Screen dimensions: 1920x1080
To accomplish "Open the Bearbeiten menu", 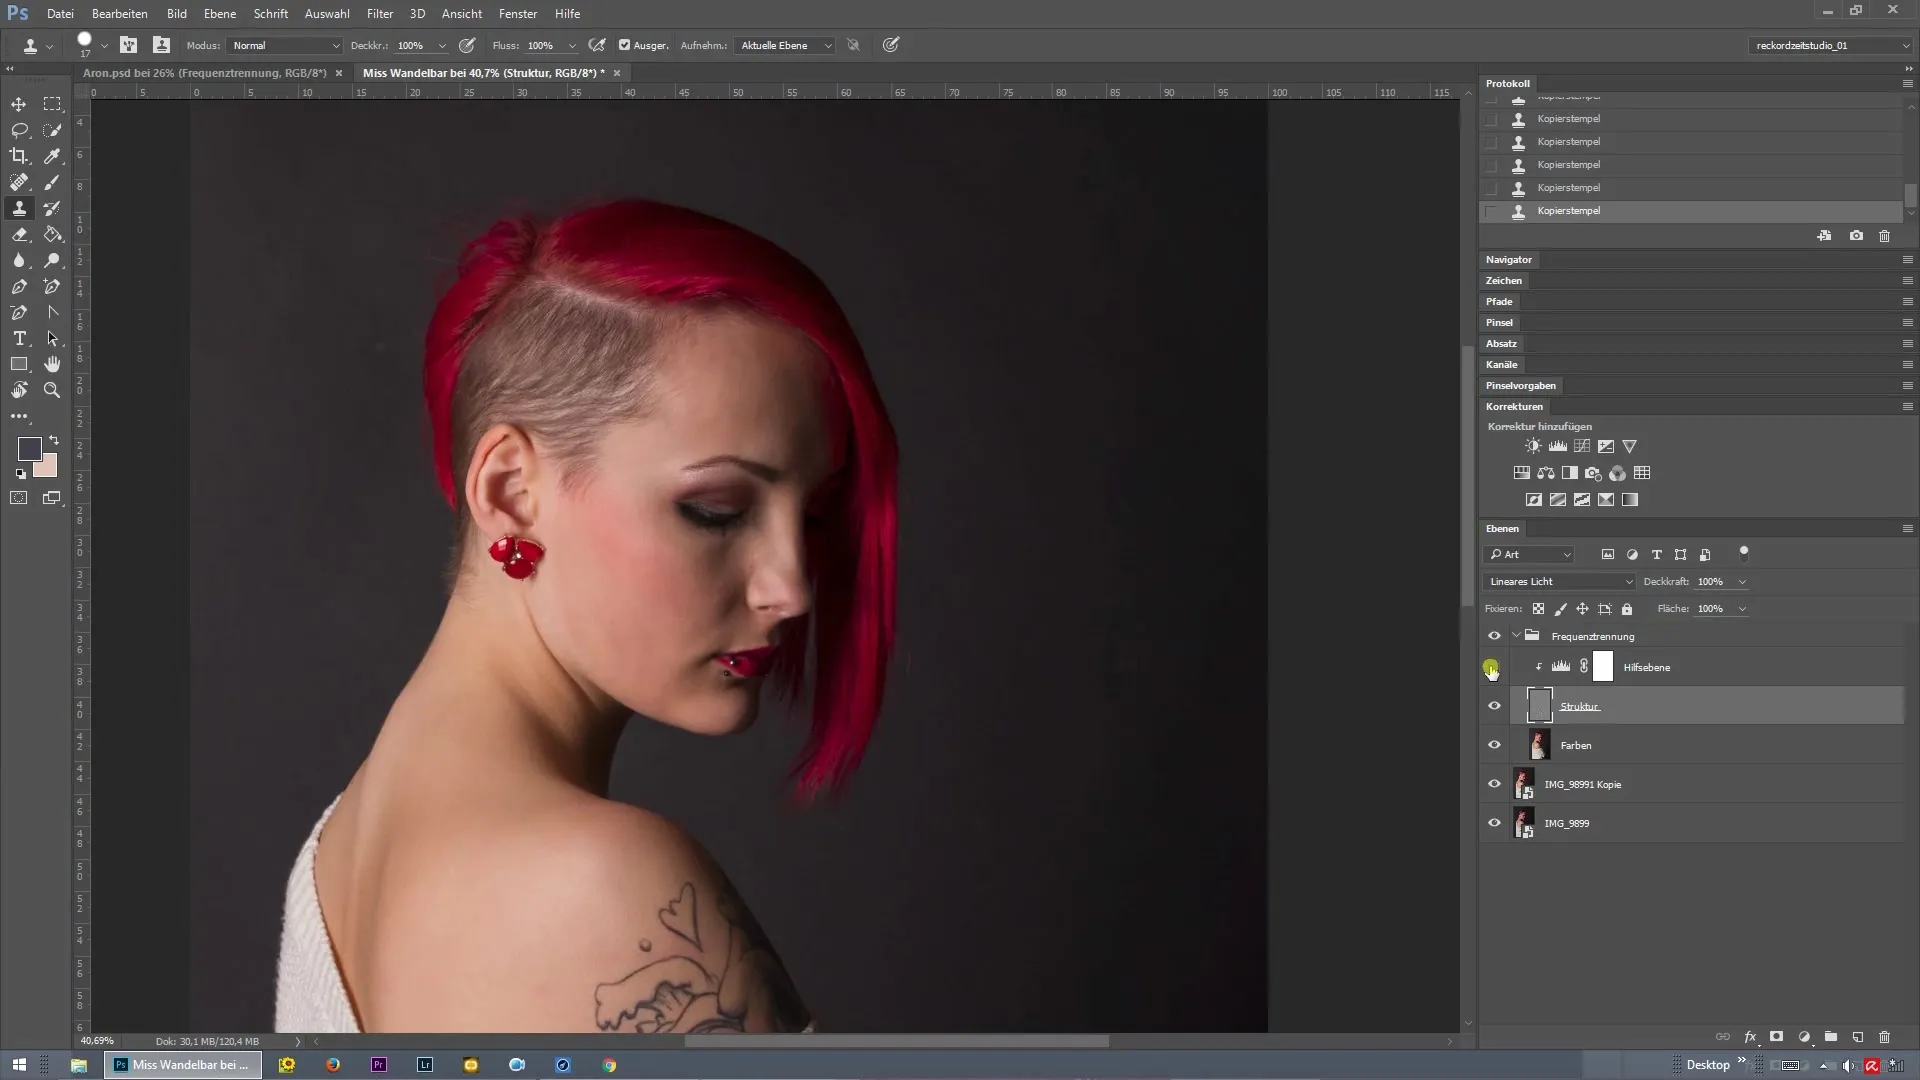I will (x=120, y=14).
